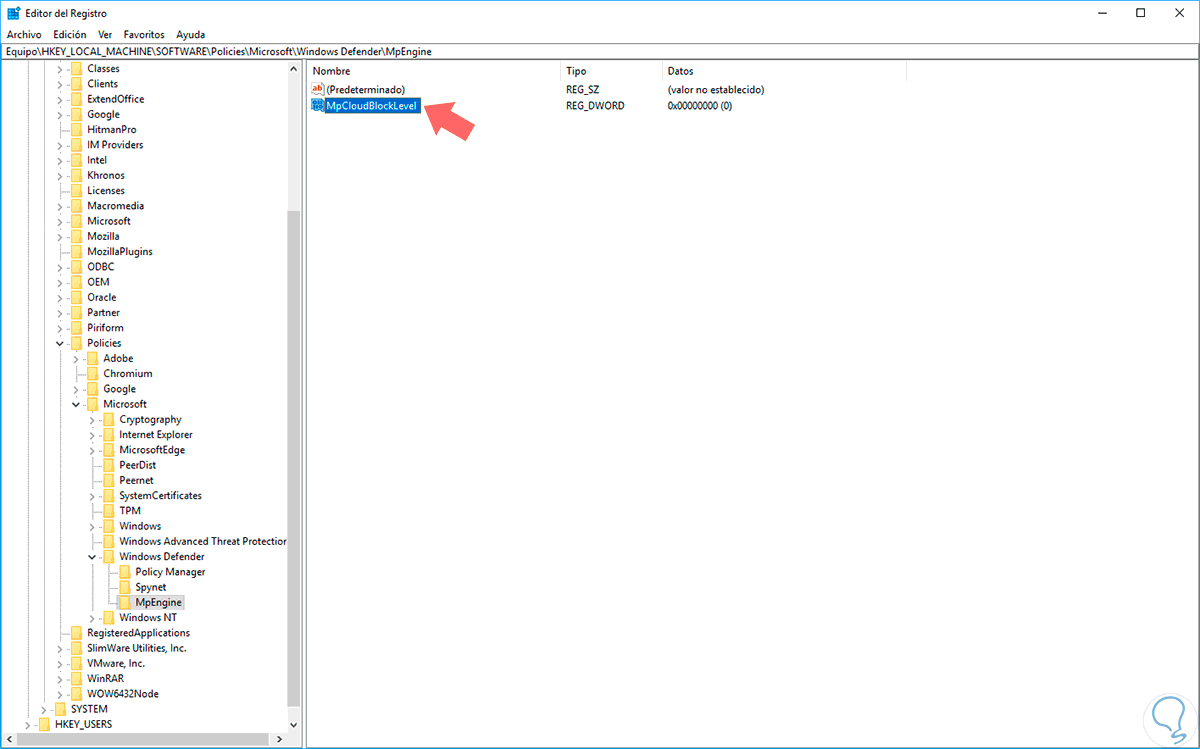Expand the Cryptography key
Screen dimensions: 1200x749
coord(92,419)
